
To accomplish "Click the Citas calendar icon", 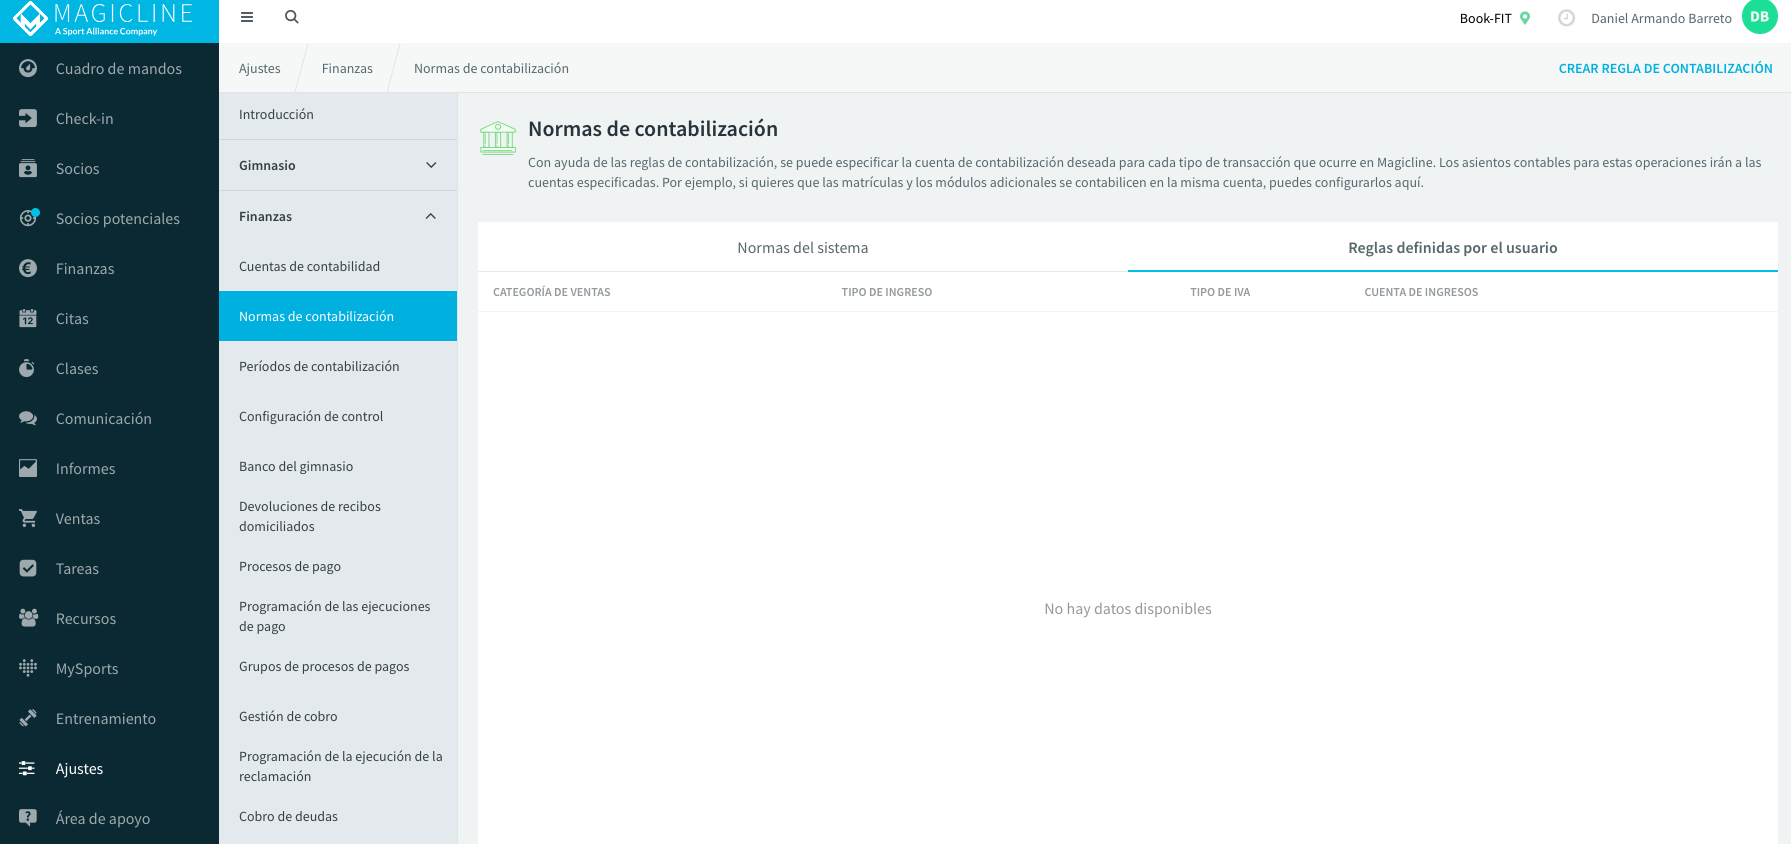I will [28, 318].
